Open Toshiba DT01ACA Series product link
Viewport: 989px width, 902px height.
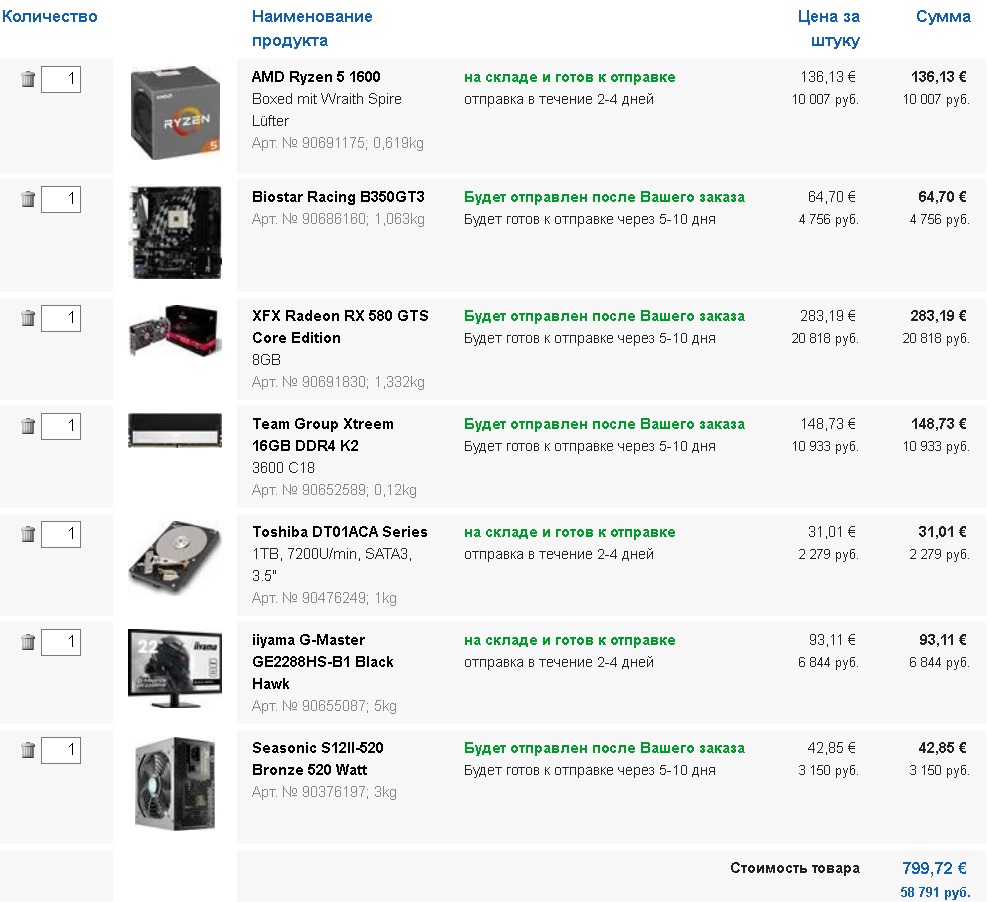340,532
